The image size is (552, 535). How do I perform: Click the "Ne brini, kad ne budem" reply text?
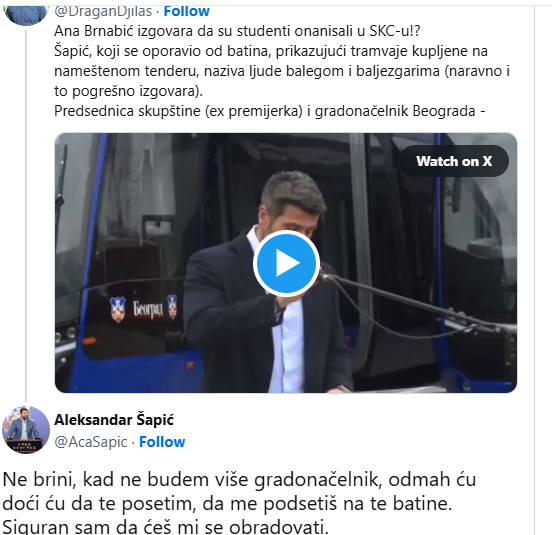tap(239, 479)
